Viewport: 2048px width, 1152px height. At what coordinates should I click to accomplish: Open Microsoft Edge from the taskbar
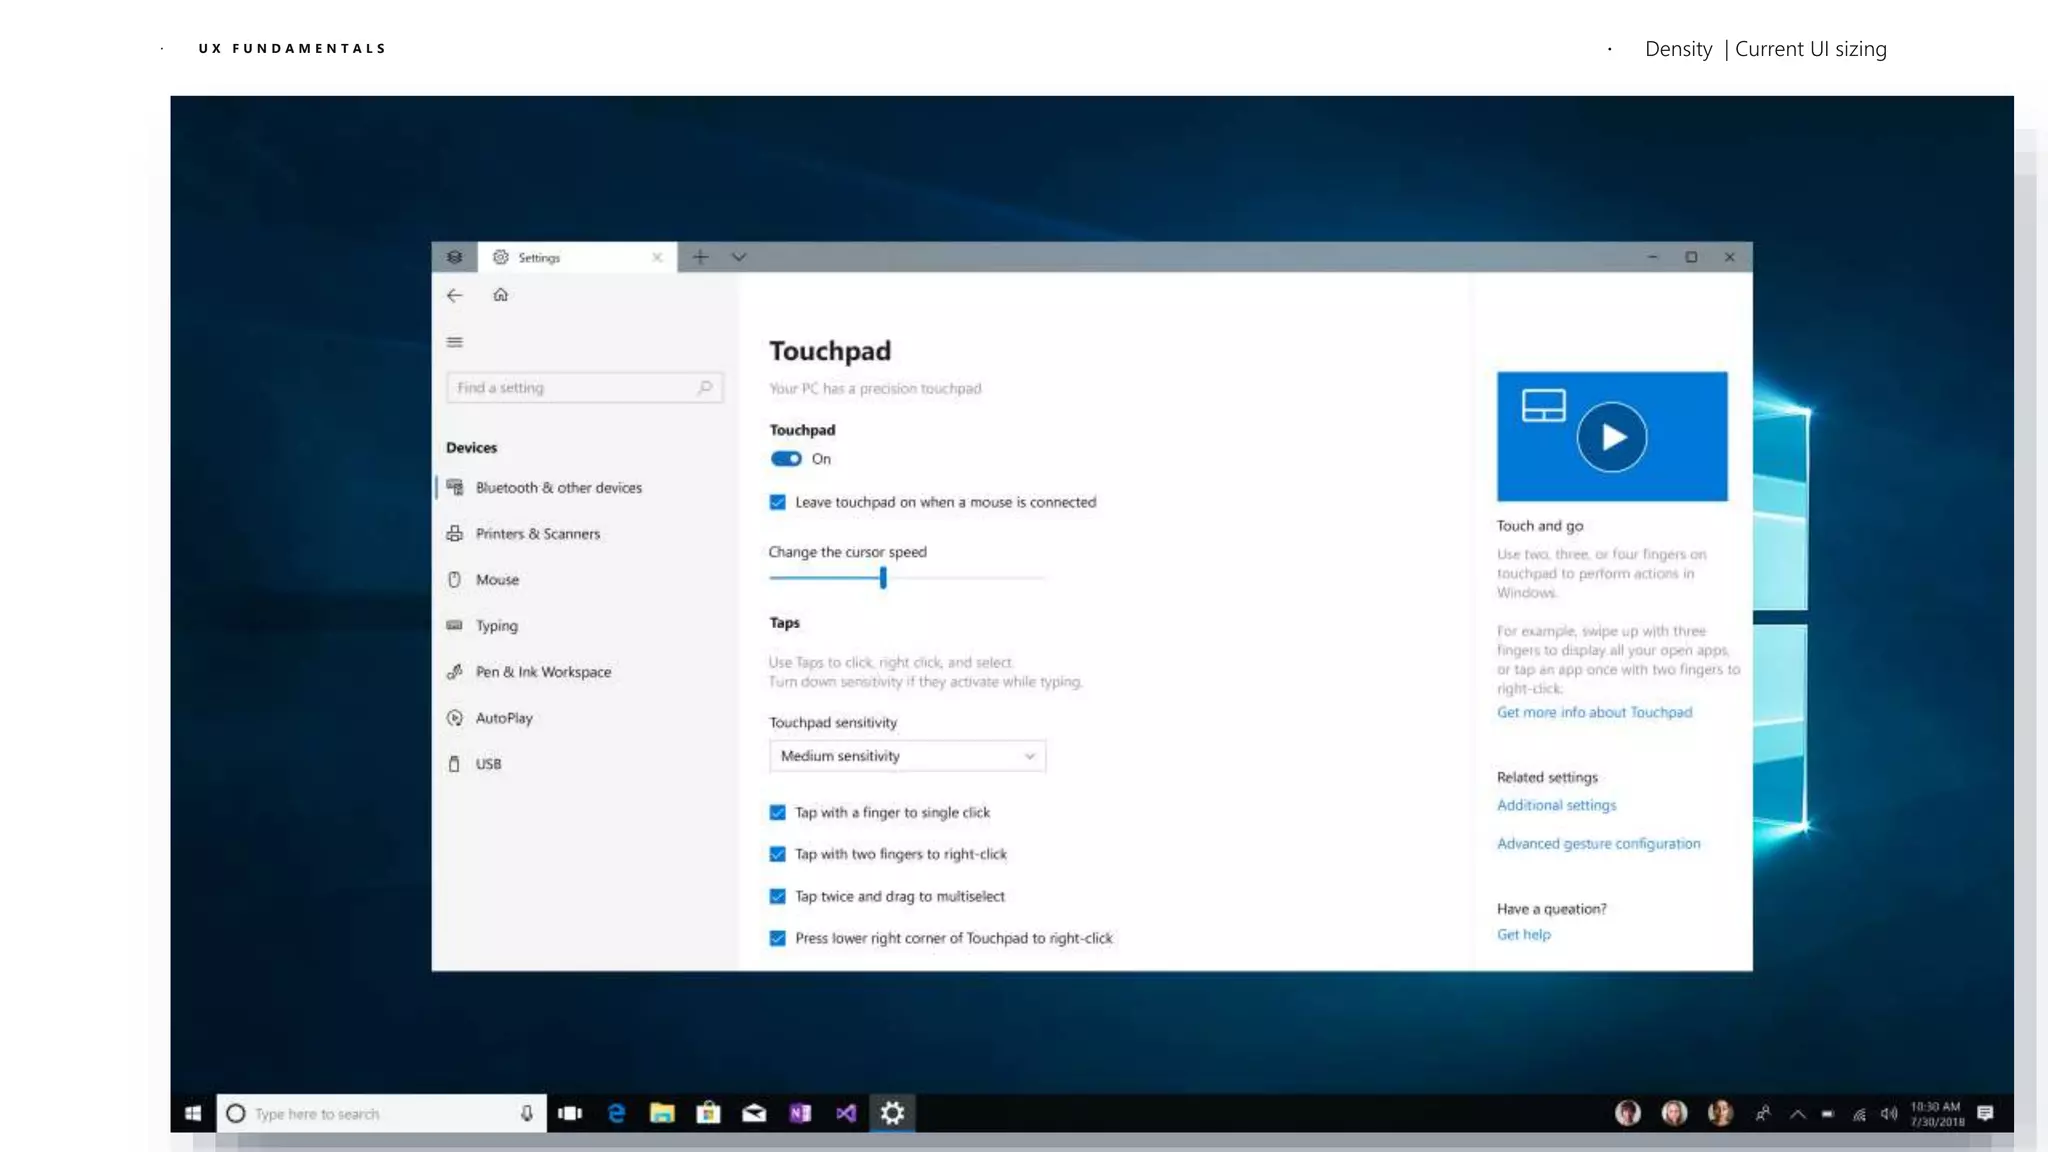click(x=616, y=1113)
